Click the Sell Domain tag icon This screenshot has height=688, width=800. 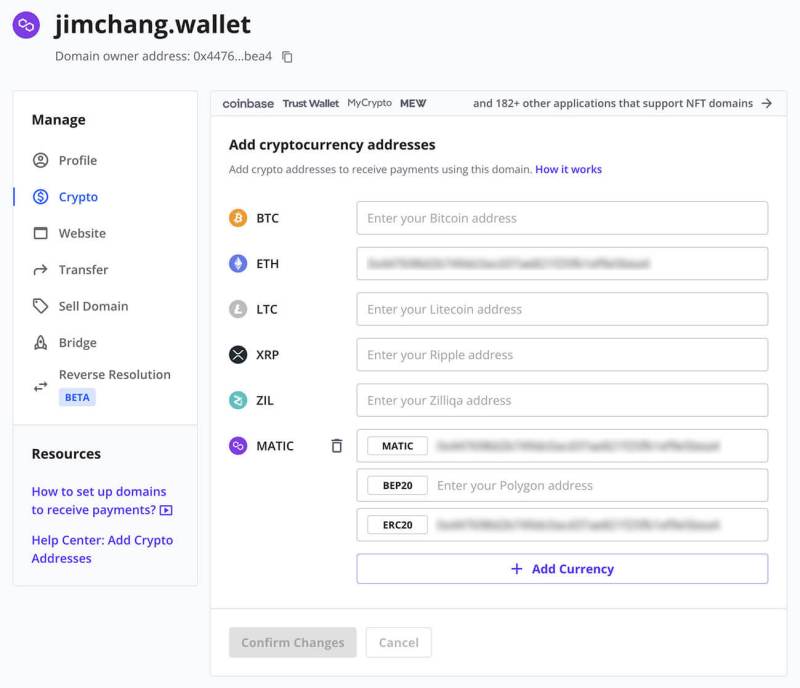click(40, 306)
